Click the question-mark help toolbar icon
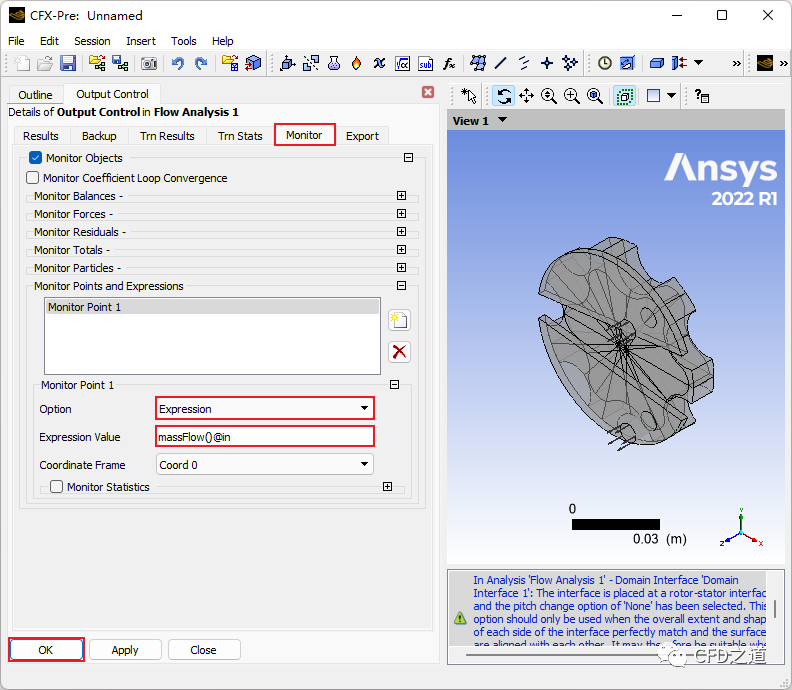This screenshot has width=792, height=690. point(702,95)
